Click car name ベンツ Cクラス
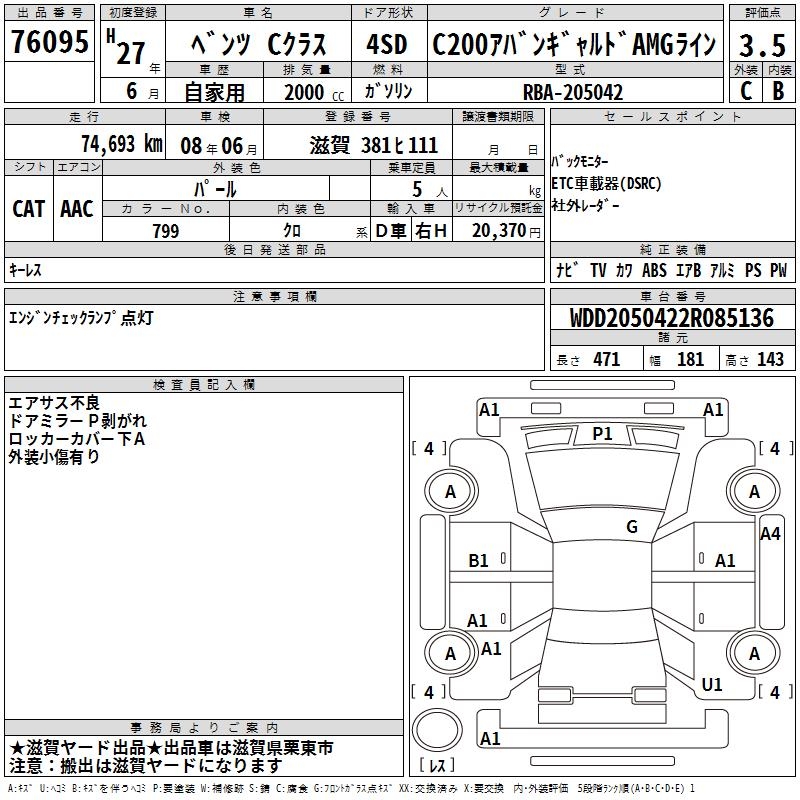The height and width of the screenshot is (800, 800). tap(259, 44)
